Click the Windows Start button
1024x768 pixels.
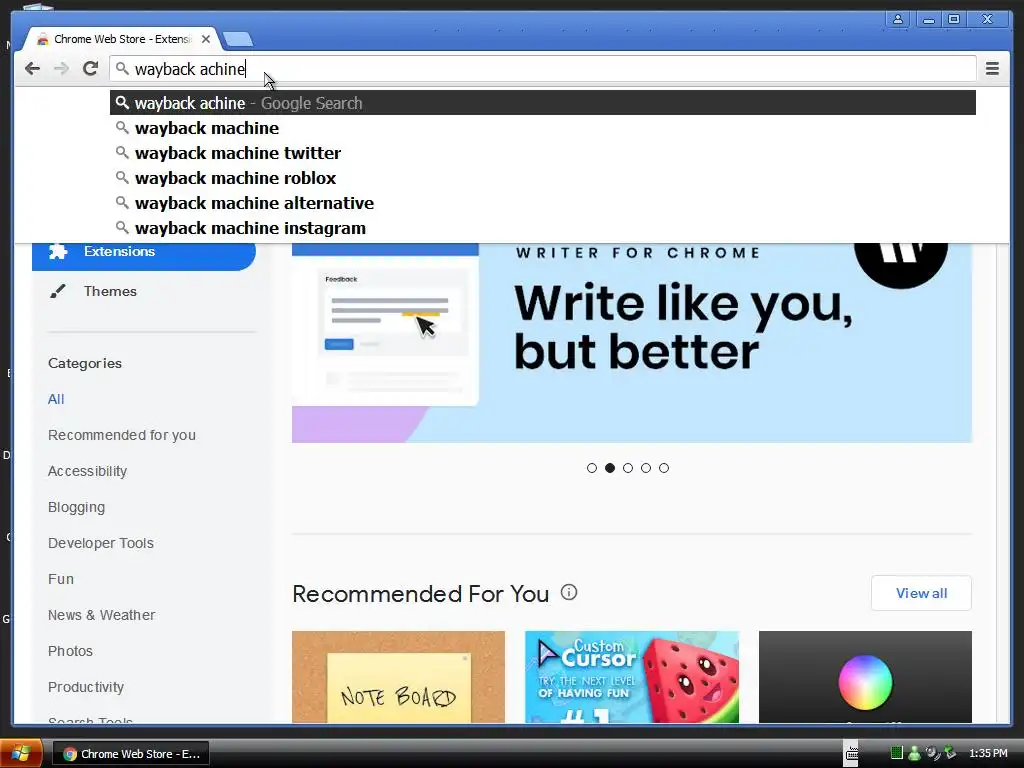(x=21, y=754)
